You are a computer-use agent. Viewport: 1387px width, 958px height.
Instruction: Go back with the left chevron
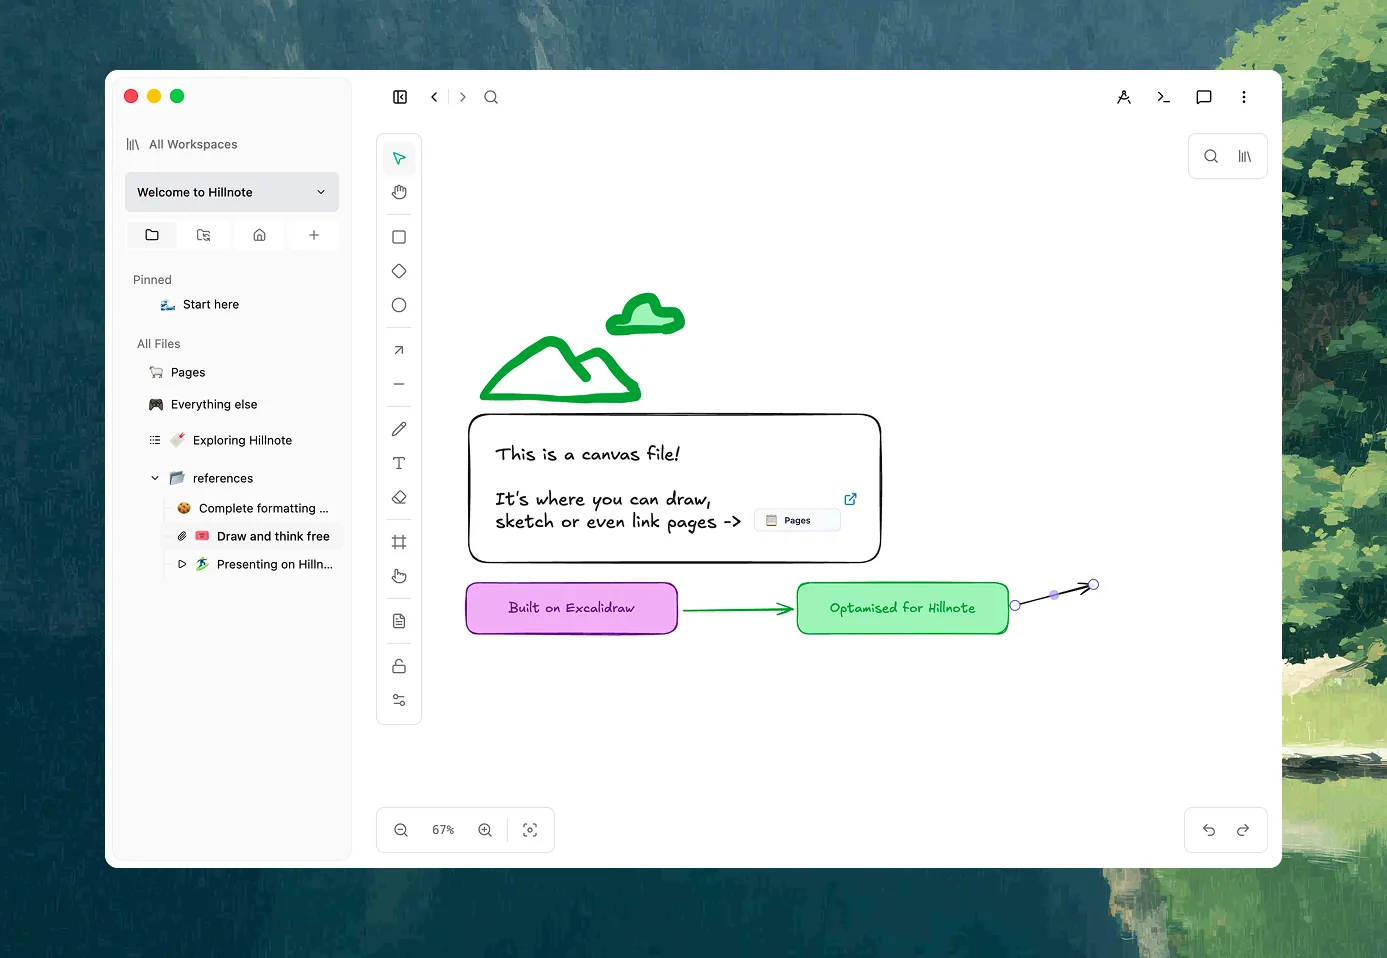(434, 97)
